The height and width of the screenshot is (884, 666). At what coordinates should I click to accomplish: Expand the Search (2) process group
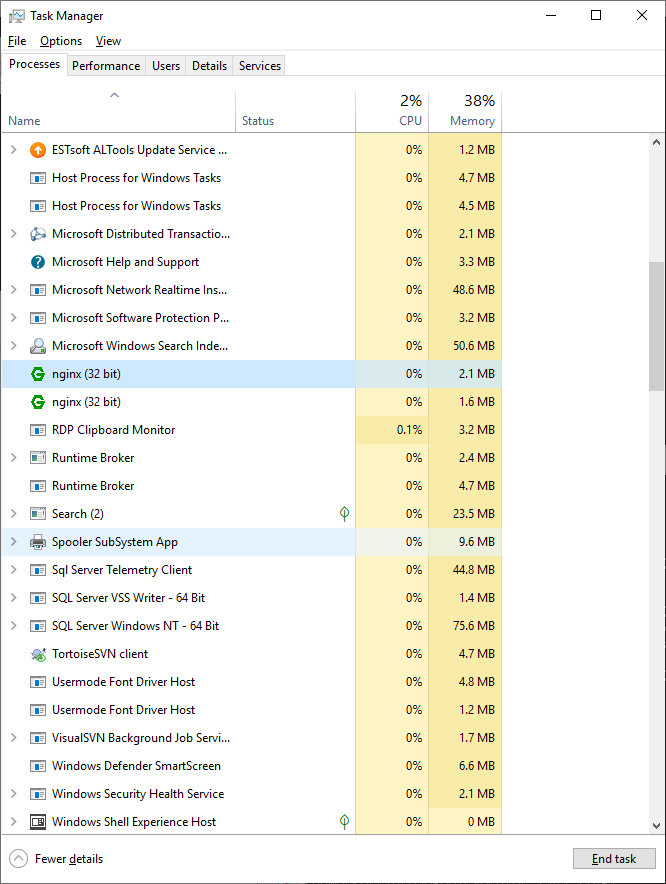click(14, 514)
